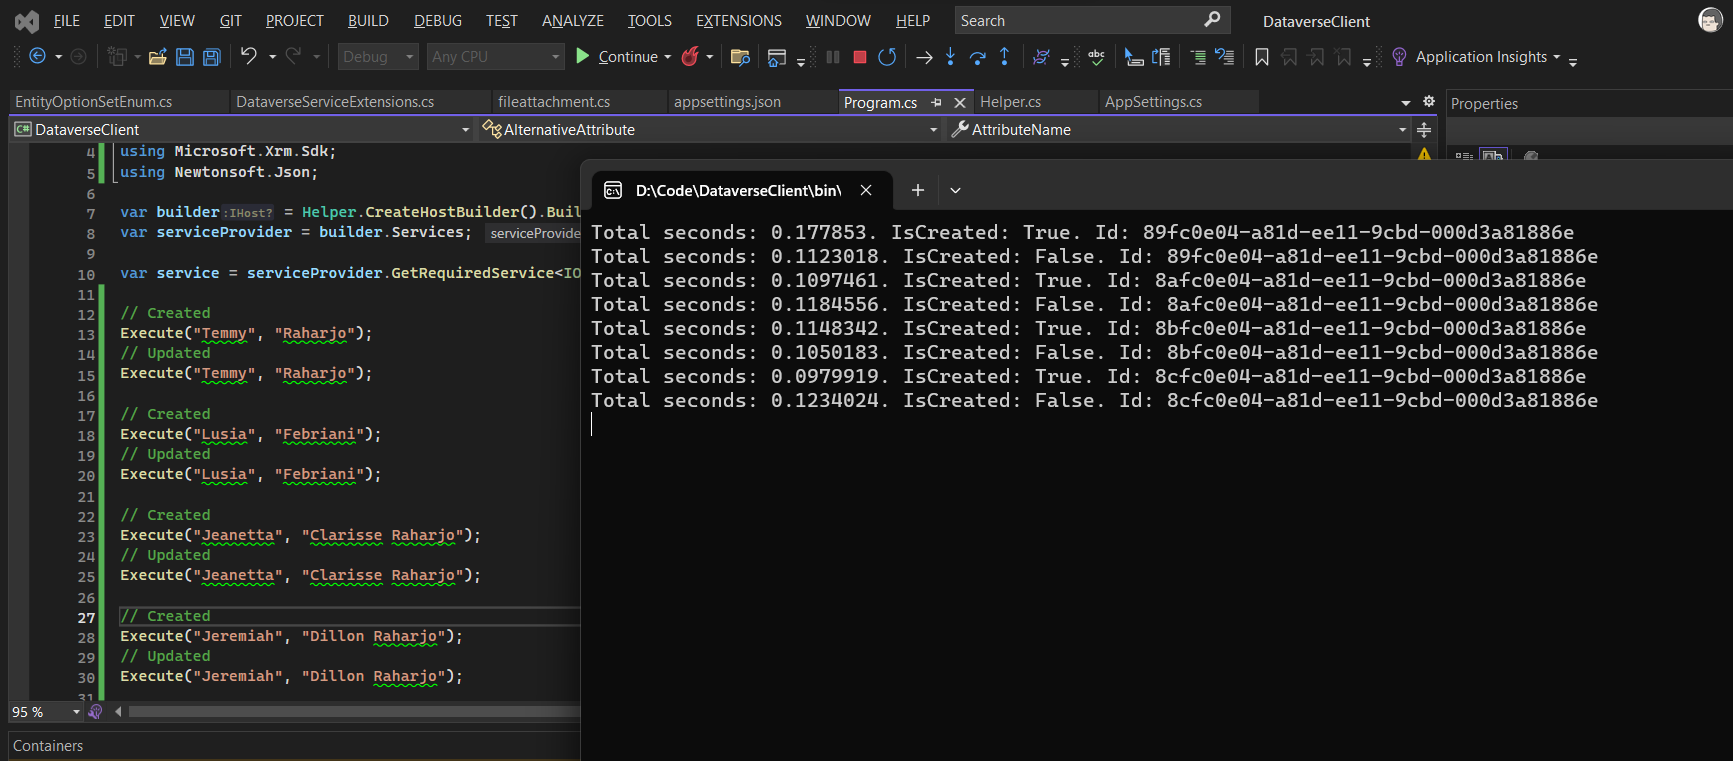Click the Visual Studio logo icon
This screenshot has width=1733, height=761.
[27, 21]
